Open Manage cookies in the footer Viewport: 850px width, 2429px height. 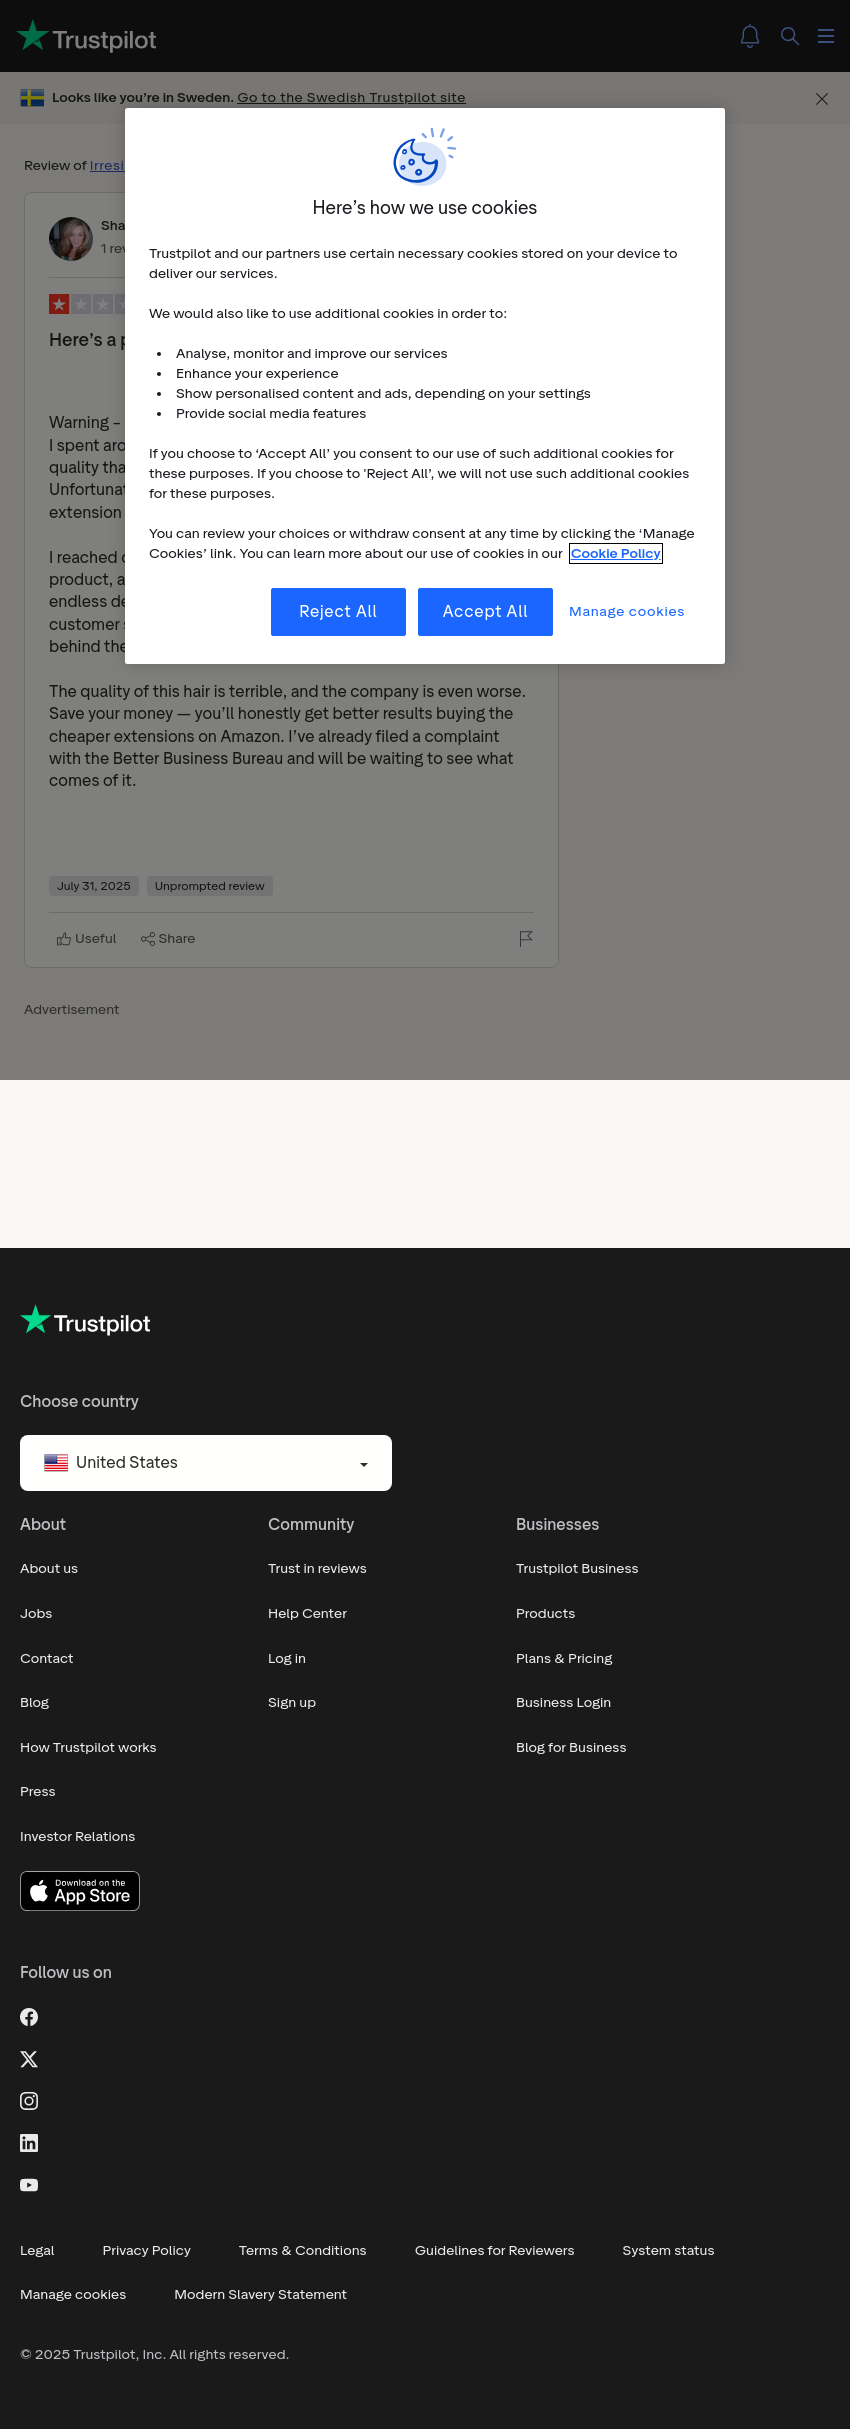point(73,2295)
